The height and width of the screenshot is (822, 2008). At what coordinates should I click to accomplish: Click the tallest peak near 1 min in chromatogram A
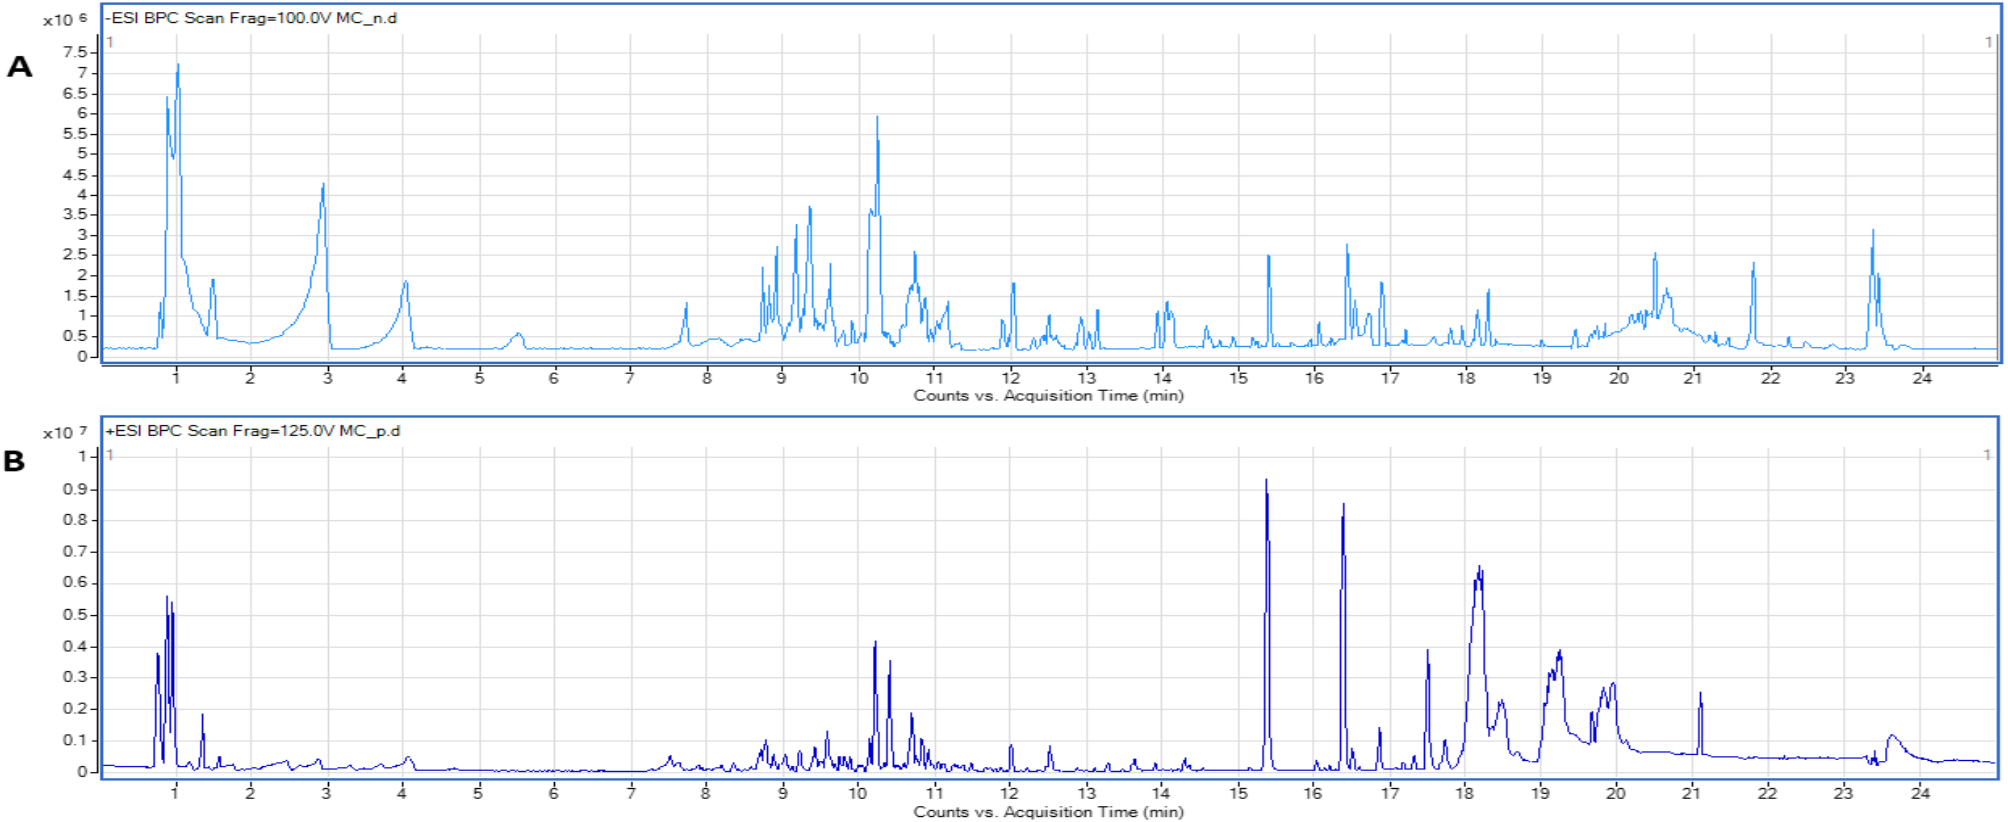pos(178,68)
